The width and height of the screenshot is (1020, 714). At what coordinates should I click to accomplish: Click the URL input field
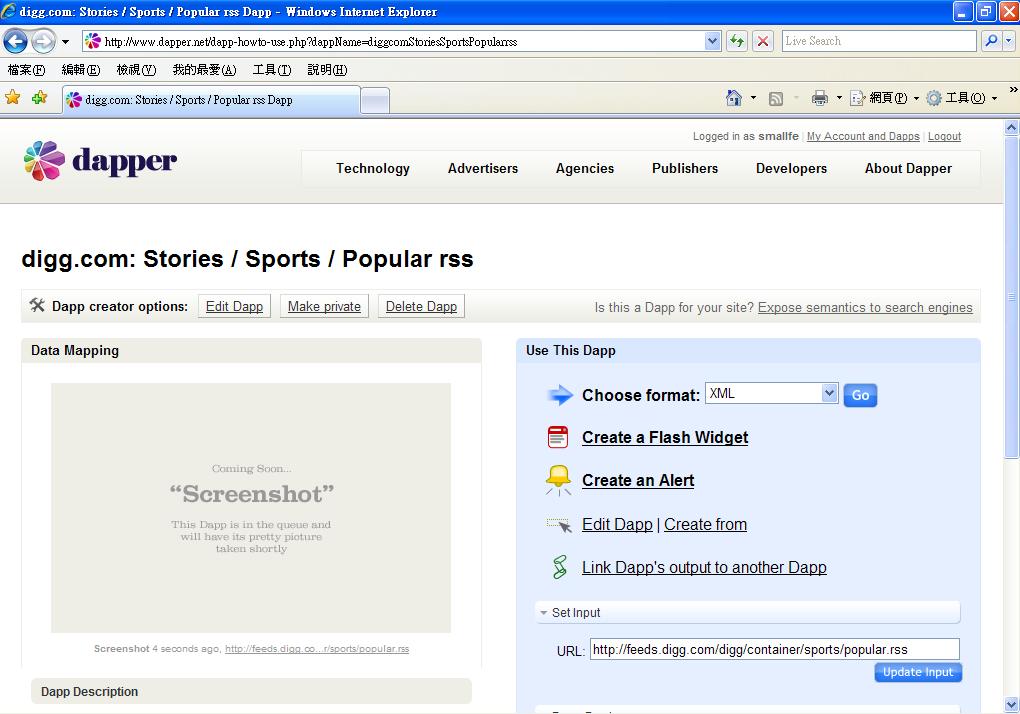pyautogui.click(x=774, y=650)
